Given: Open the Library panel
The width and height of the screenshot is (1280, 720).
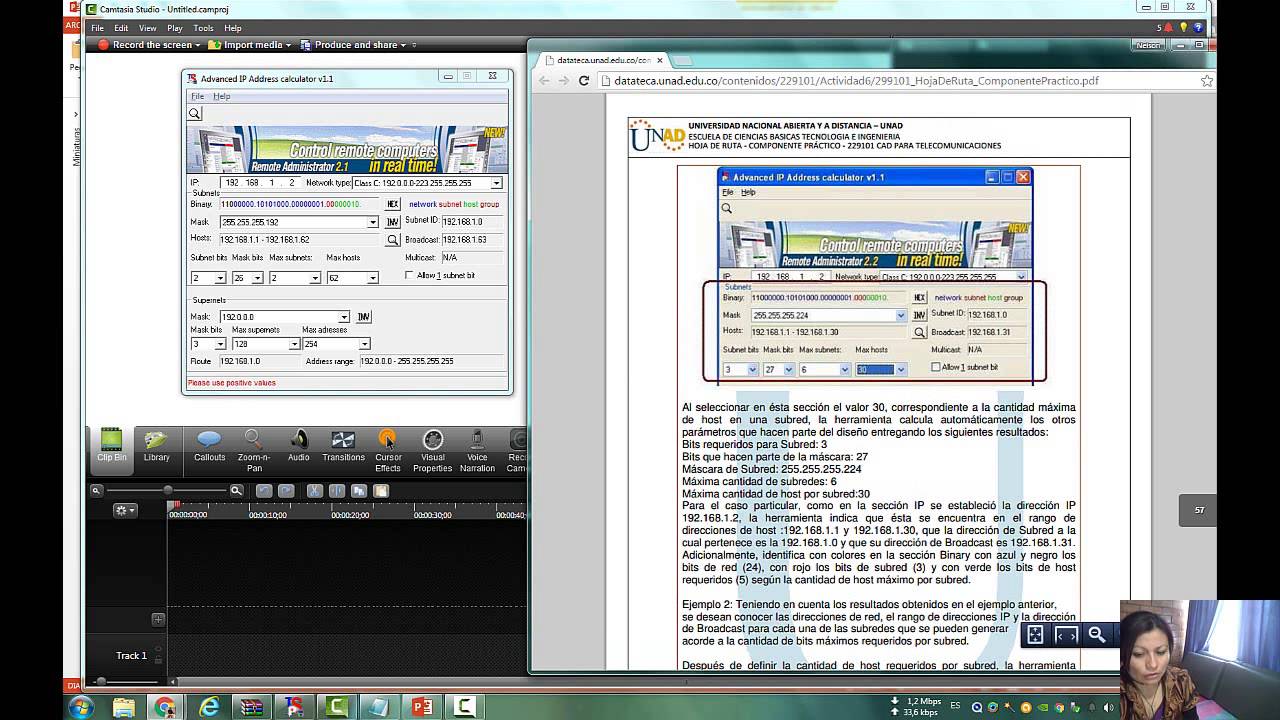Looking at the screenshot, I should pos(156,447).
